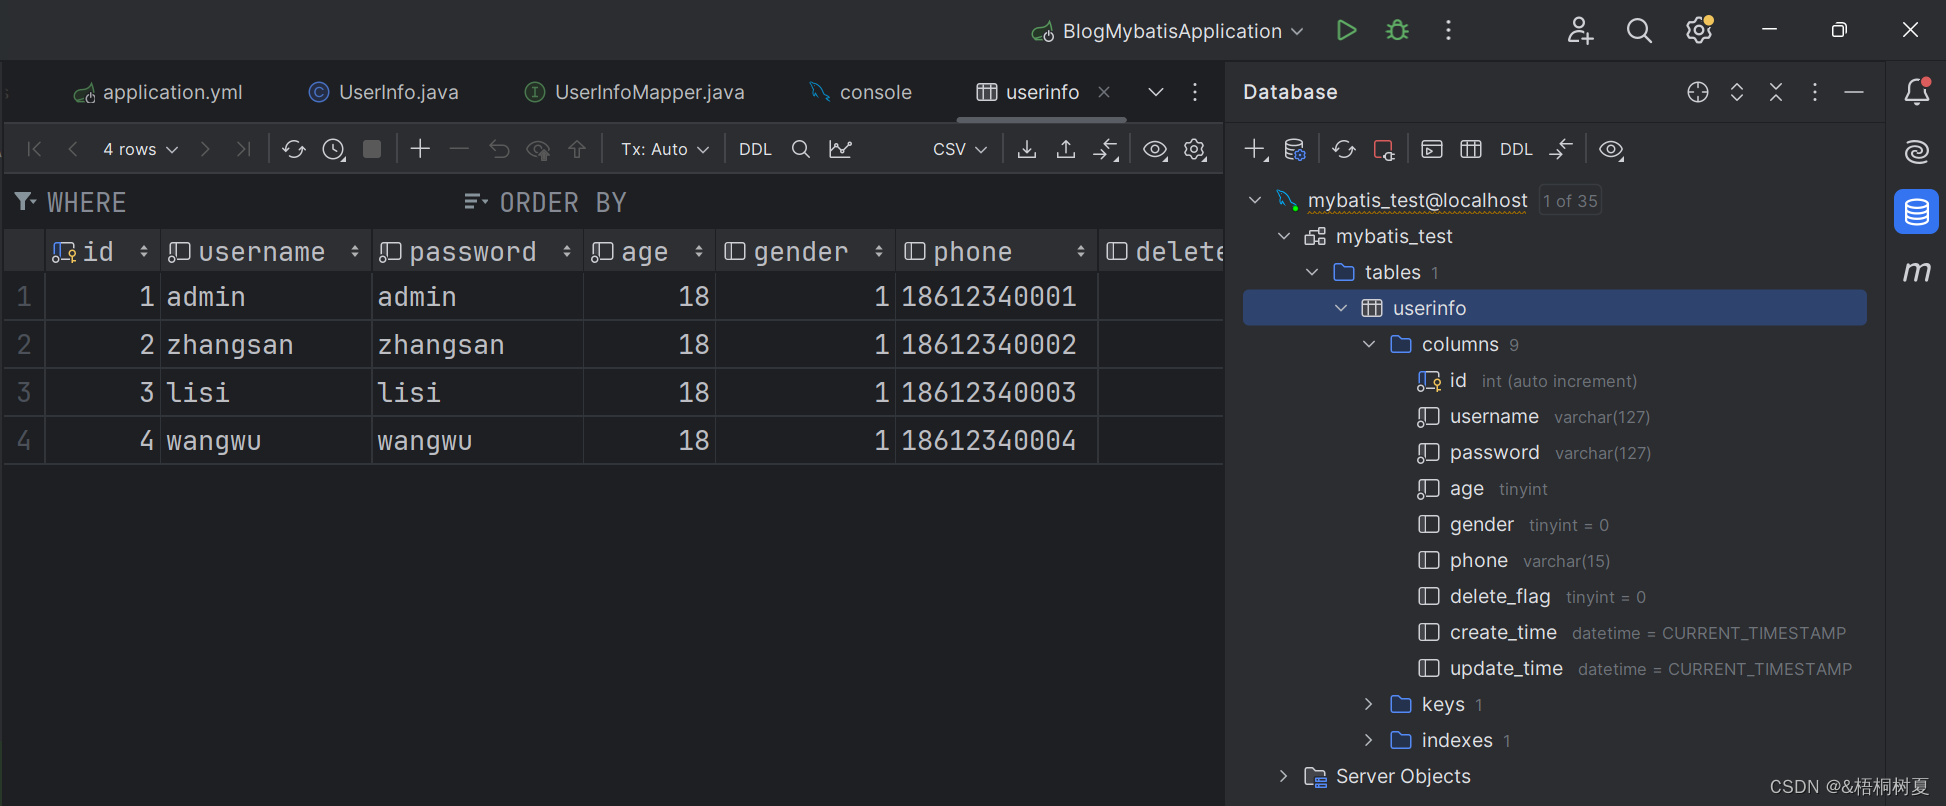1946x806 pixels.
Task: Click the red stop/deactivate icon in Database panel
Action: point(1384,149)
